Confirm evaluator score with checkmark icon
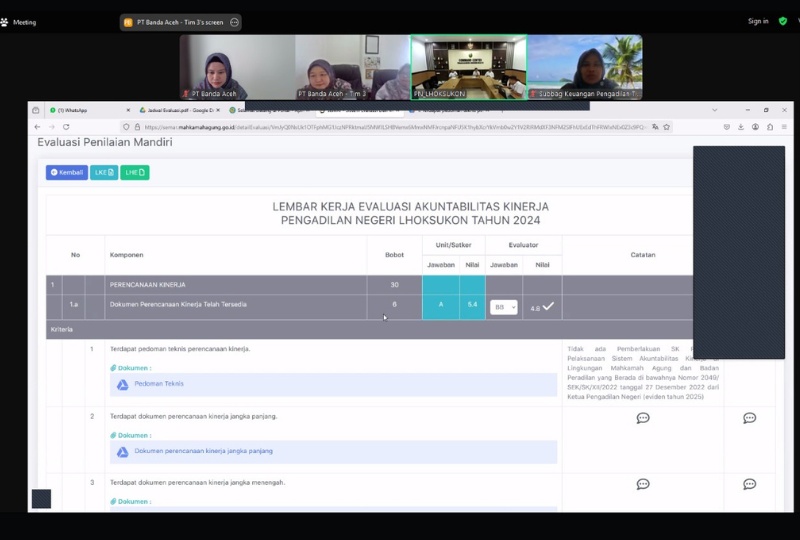Viewport: 800px width, 540px height. (548, 306)
